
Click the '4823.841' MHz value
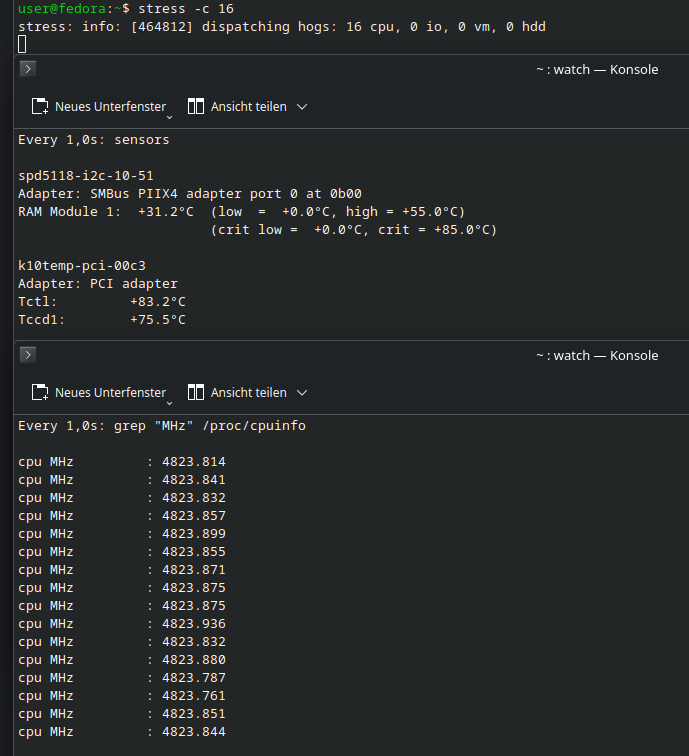194,480
